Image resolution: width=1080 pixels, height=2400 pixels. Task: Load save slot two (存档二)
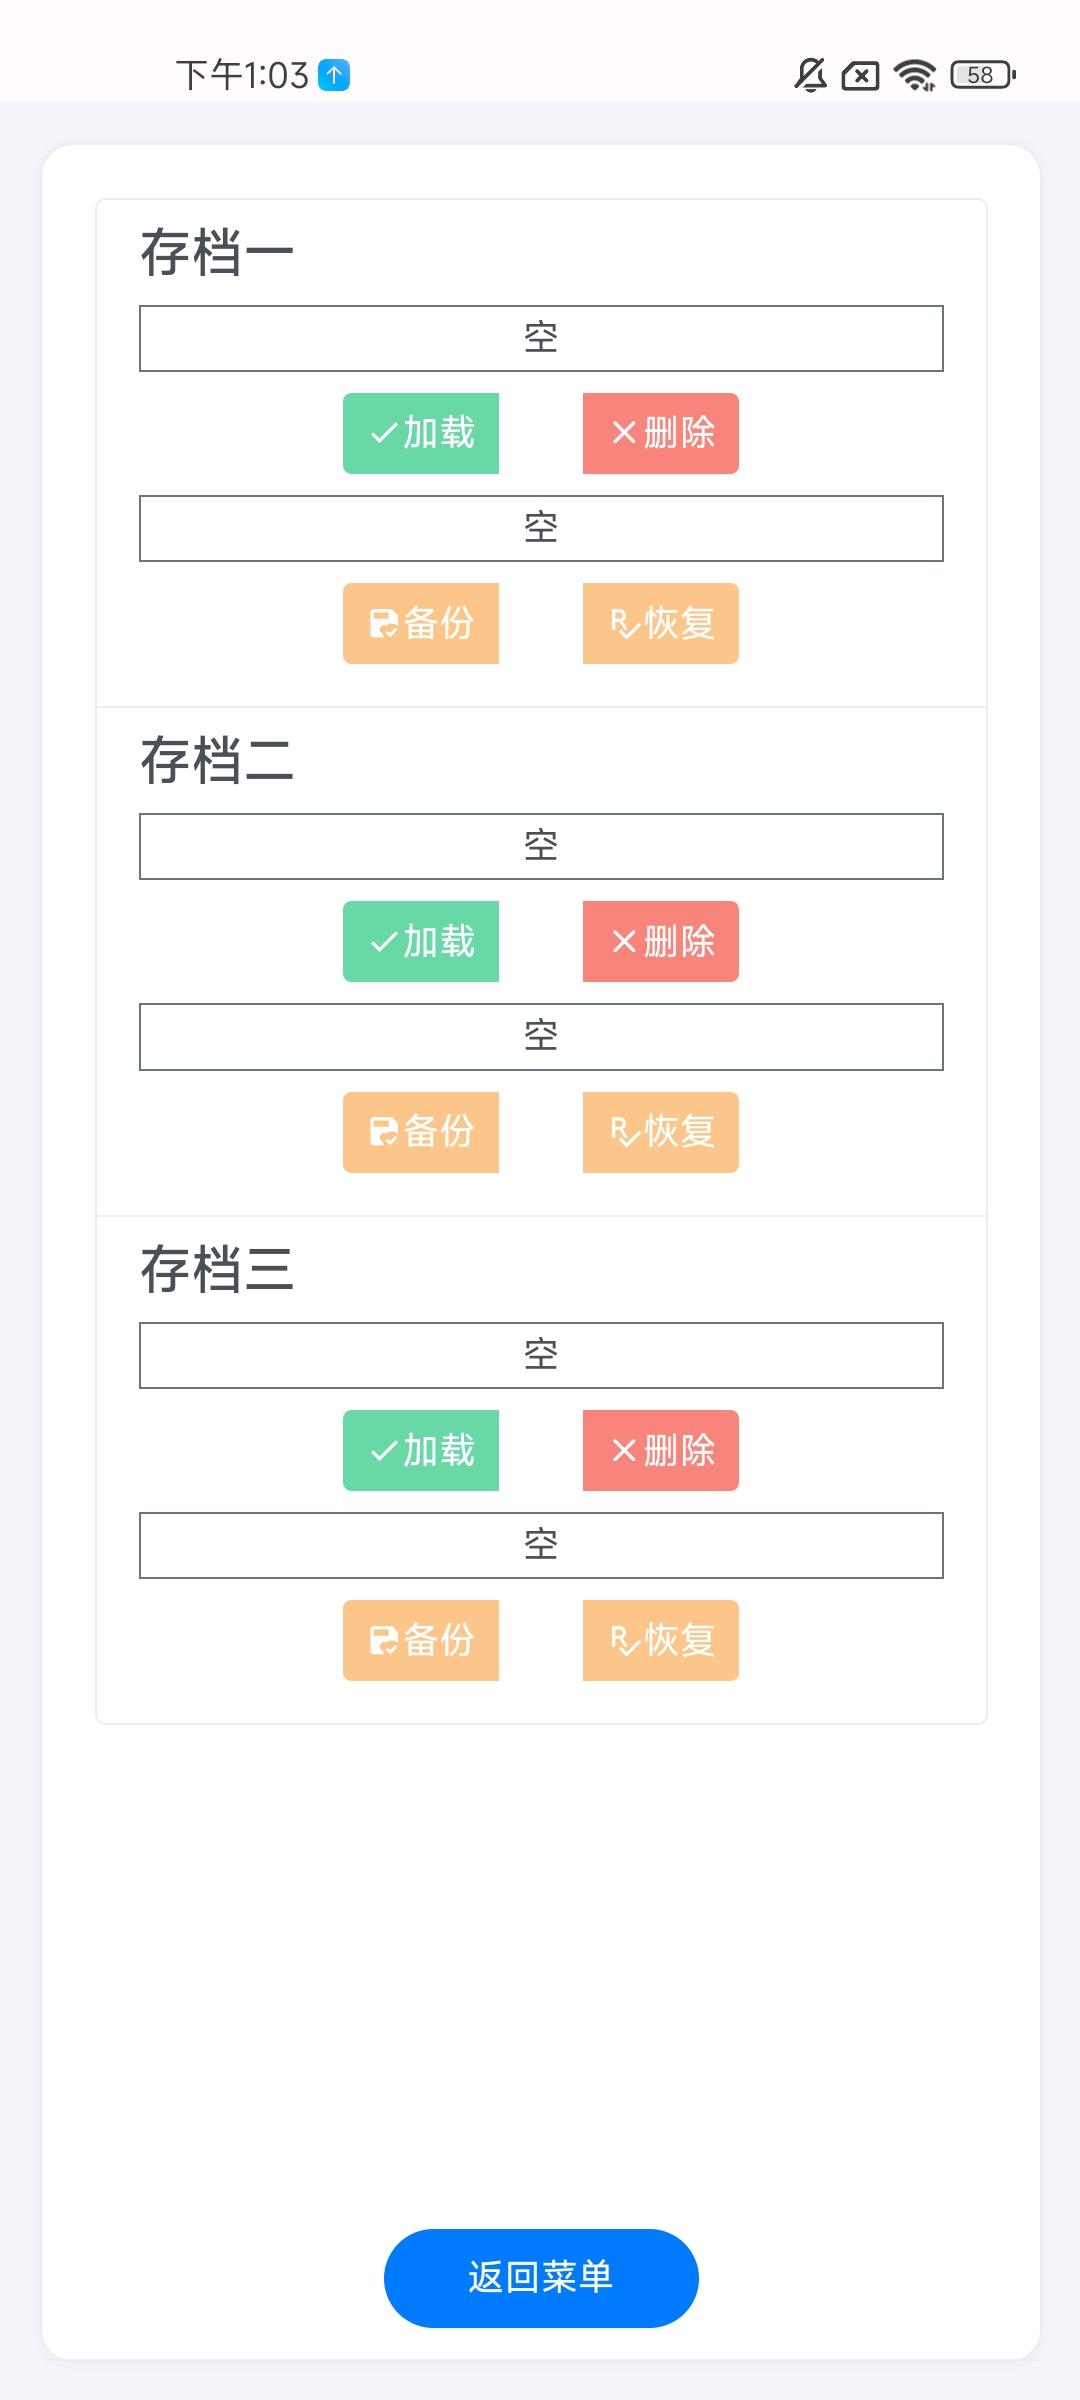421,941
